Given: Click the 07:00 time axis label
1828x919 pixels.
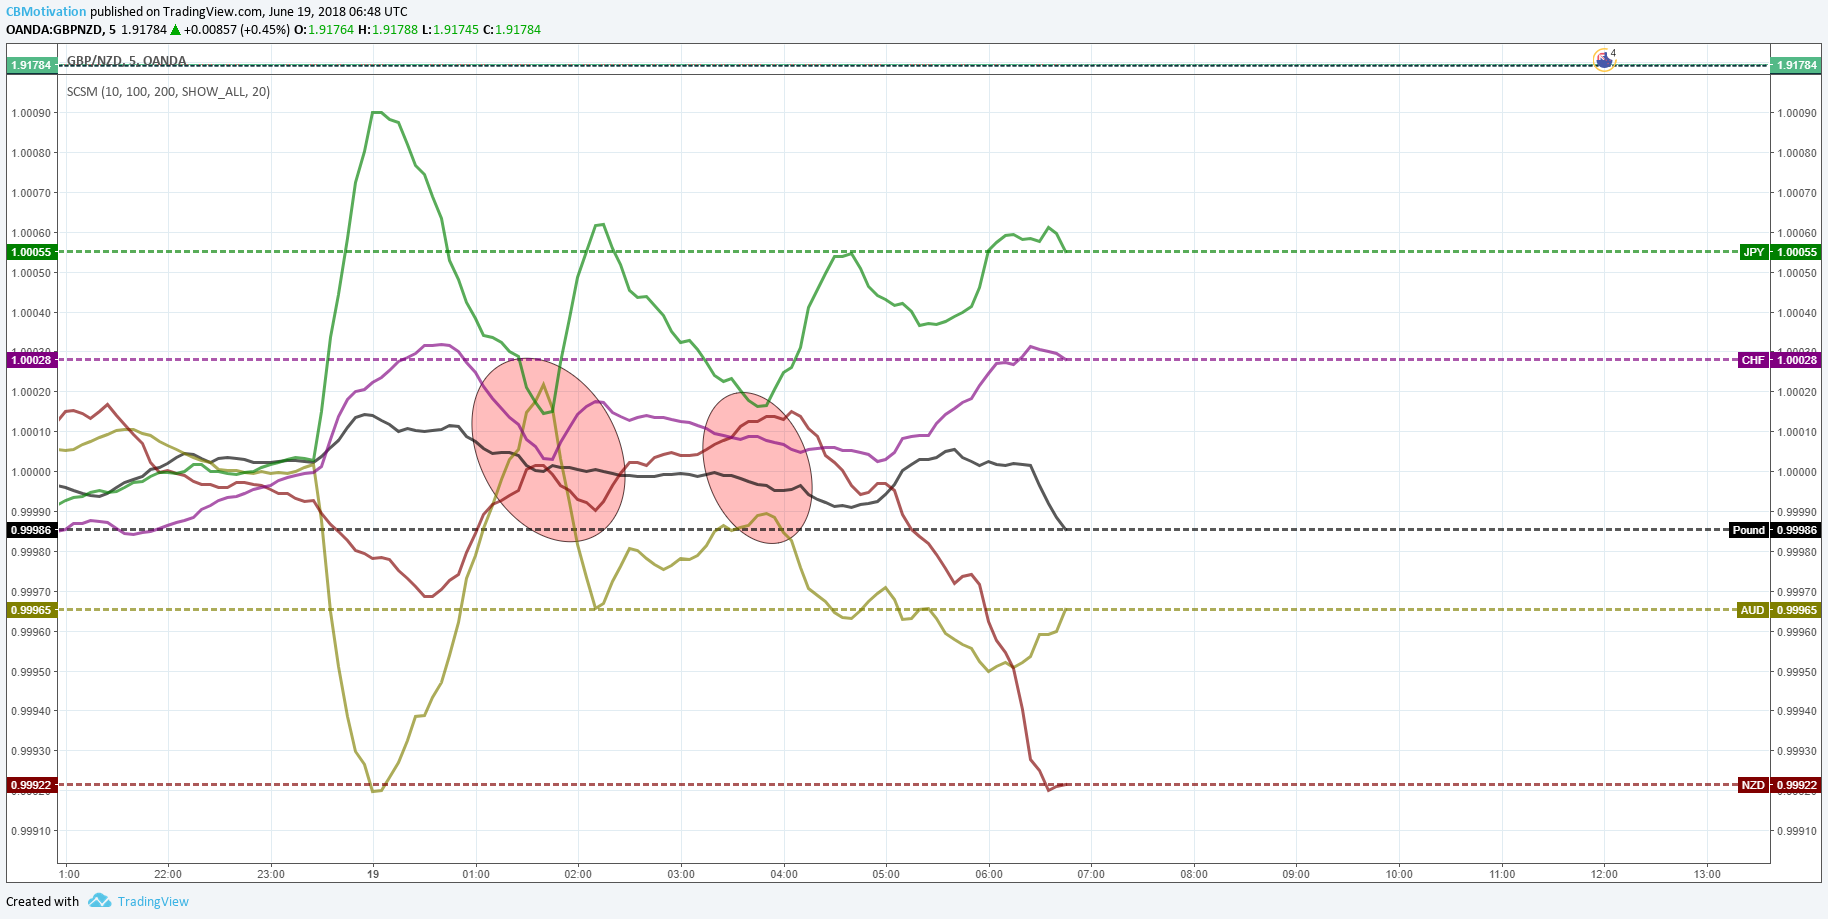Looking at the screenshot, I should [1091, 874].
